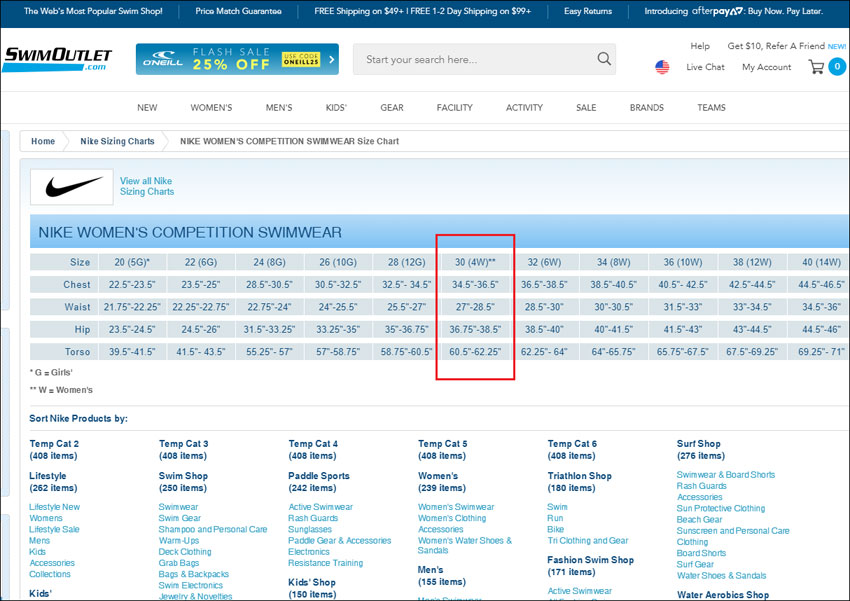This screenshot has height=601, width=850.
Task: Click the Lifestyle New link
Action: point(54,507)
